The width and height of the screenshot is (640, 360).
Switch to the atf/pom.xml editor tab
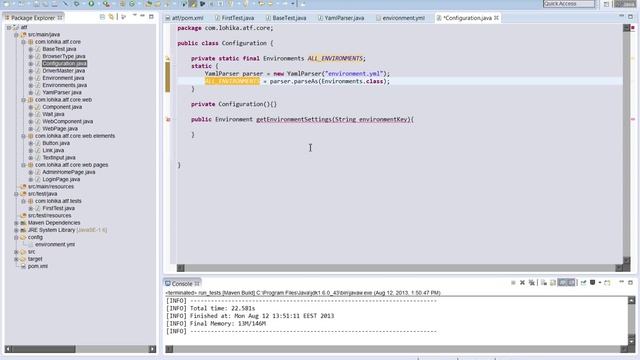[184, 18]
